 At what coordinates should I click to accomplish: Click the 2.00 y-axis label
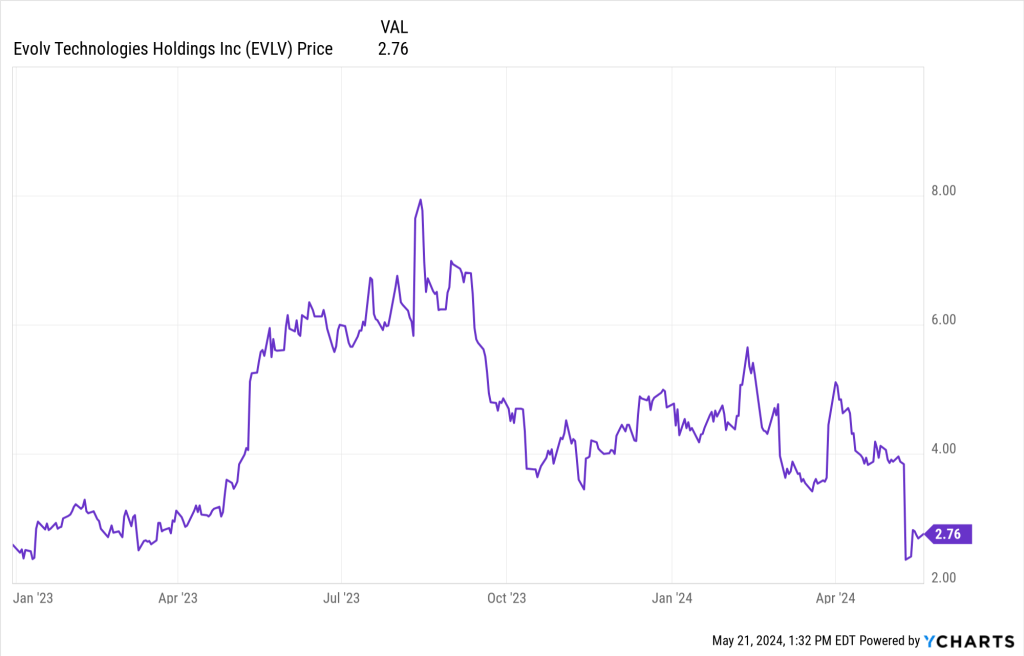click(x=944, y=578)
